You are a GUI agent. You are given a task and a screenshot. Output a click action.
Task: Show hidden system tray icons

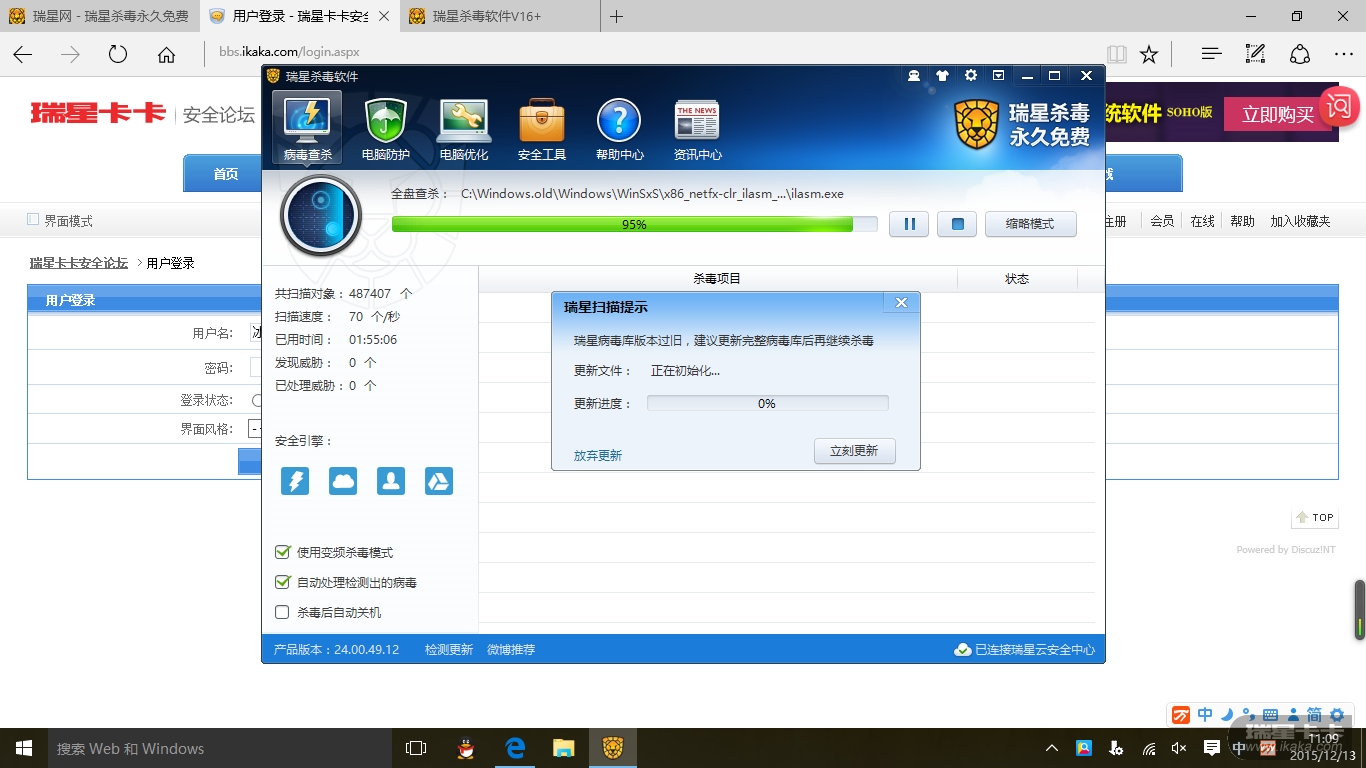(x=1052, y=748)
